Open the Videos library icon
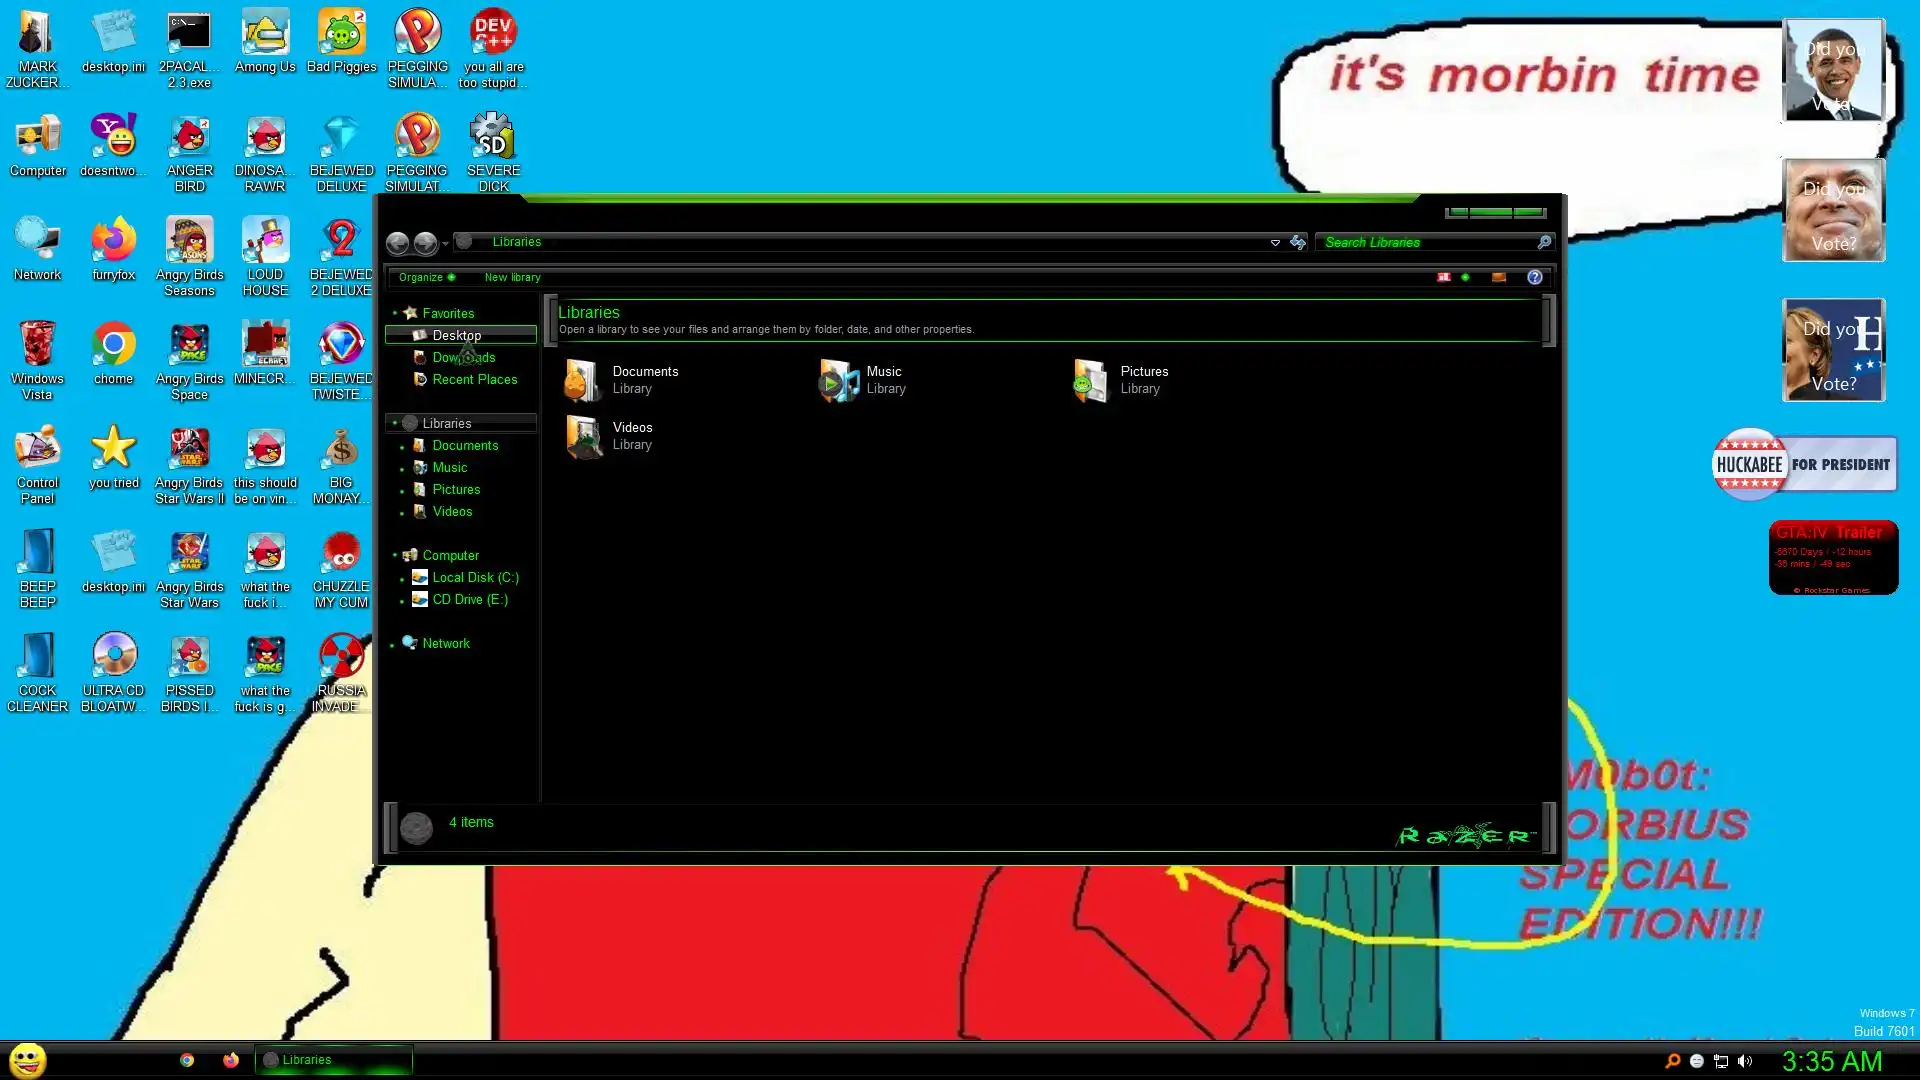 click(583, 436)
